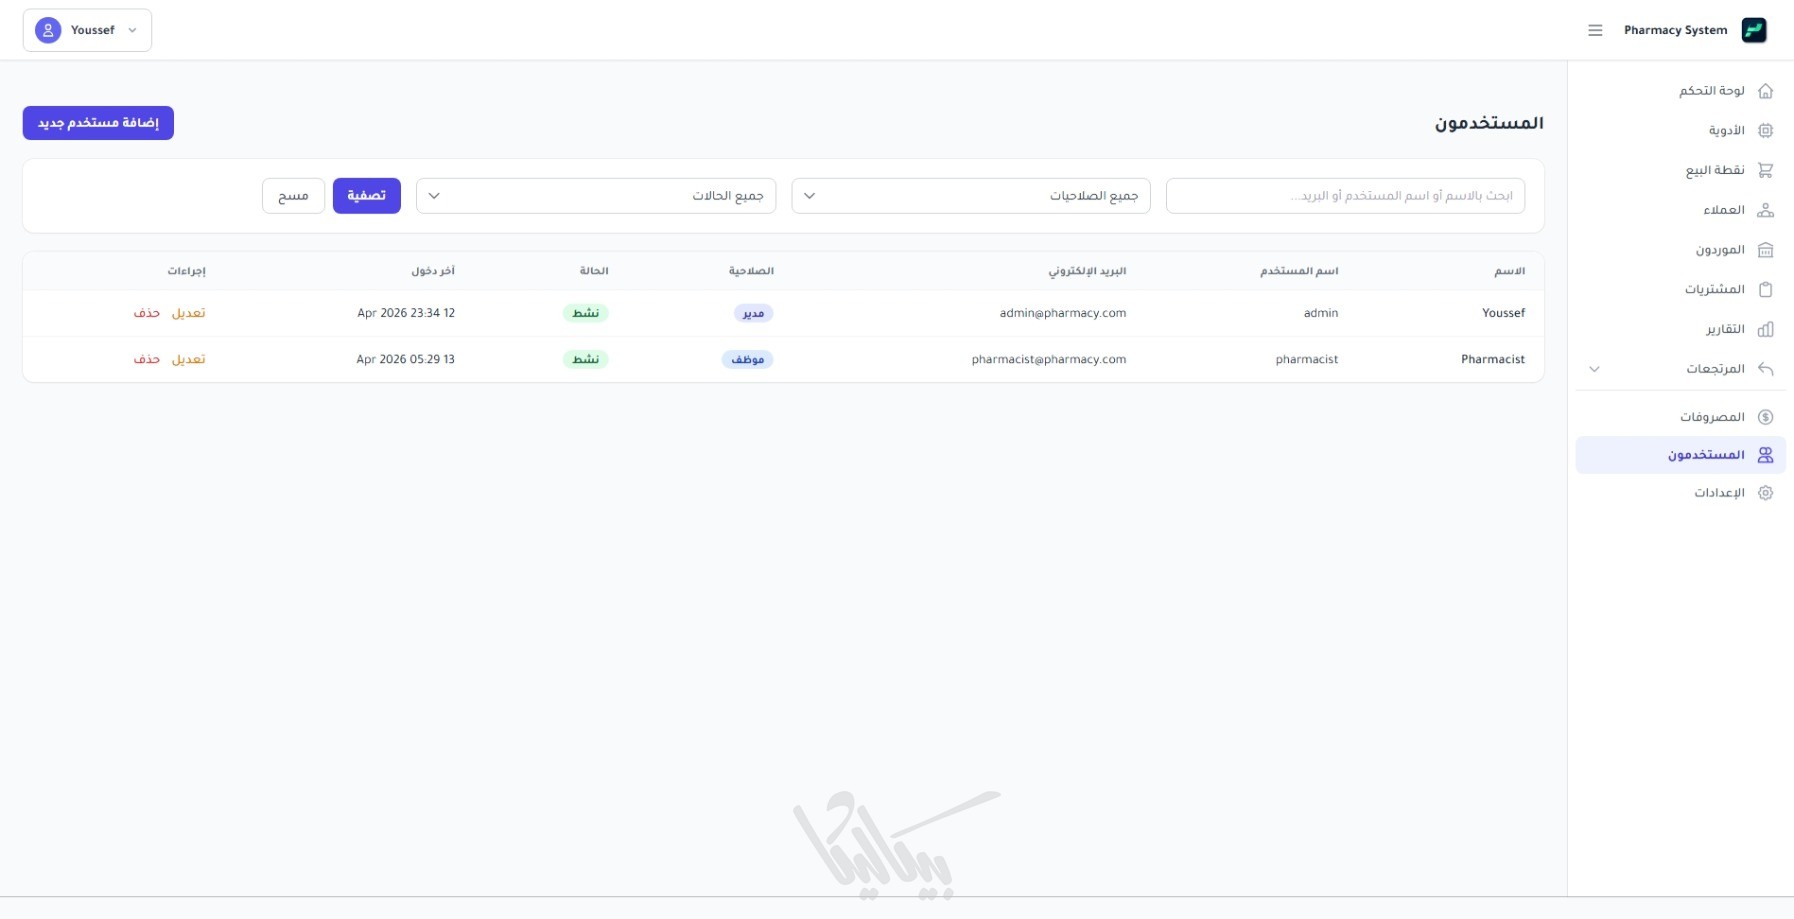This screenshot has height=919, width=1794.
Task: Open the all statuses (جميع الحالات) dropdown
Action: coord(595,196)
